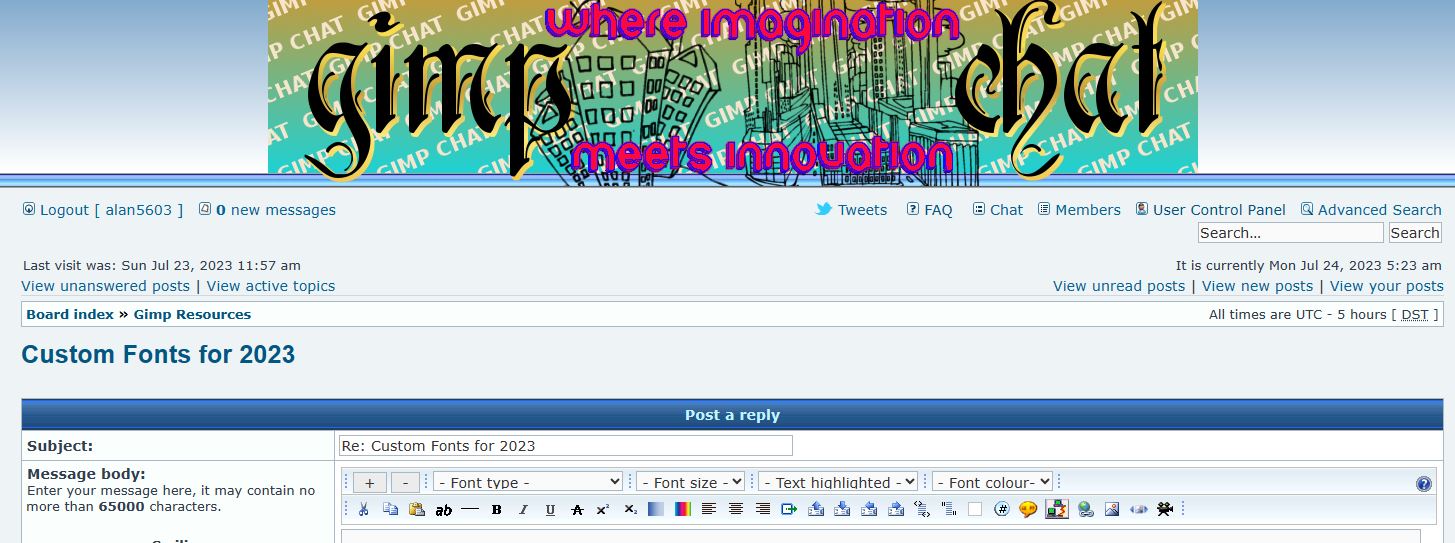Screen dimensions: 1455x543
Task: Click the DST abbreviation
Action: tap(1415, 314)
